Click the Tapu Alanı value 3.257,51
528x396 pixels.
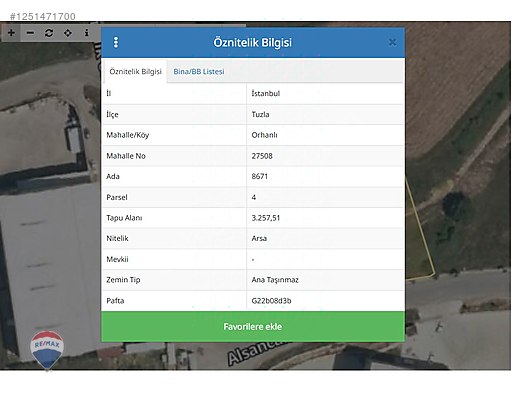[x=266, y=218]
